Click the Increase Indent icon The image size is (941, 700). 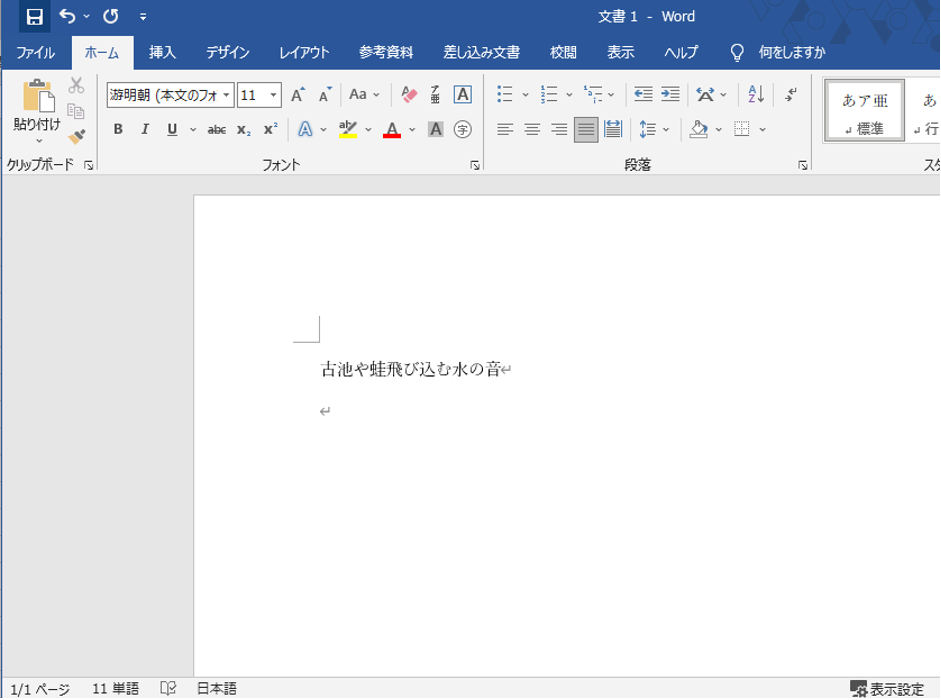pyautogui.click(x=670, y=95)
